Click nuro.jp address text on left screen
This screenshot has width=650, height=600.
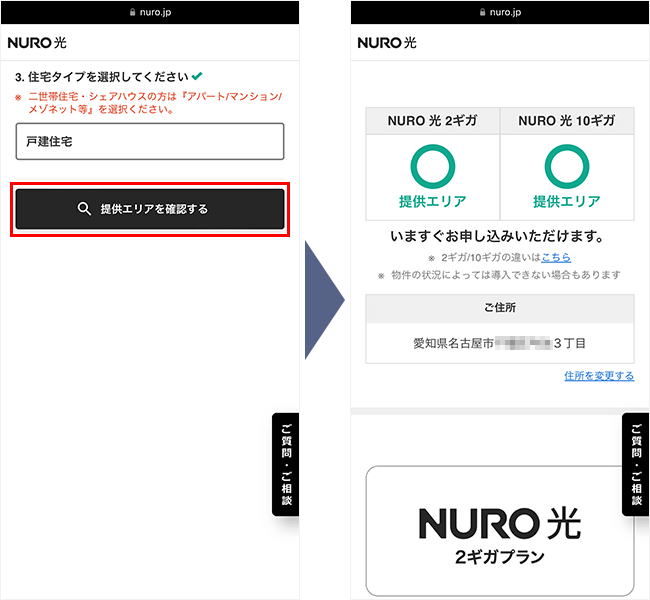155,12
